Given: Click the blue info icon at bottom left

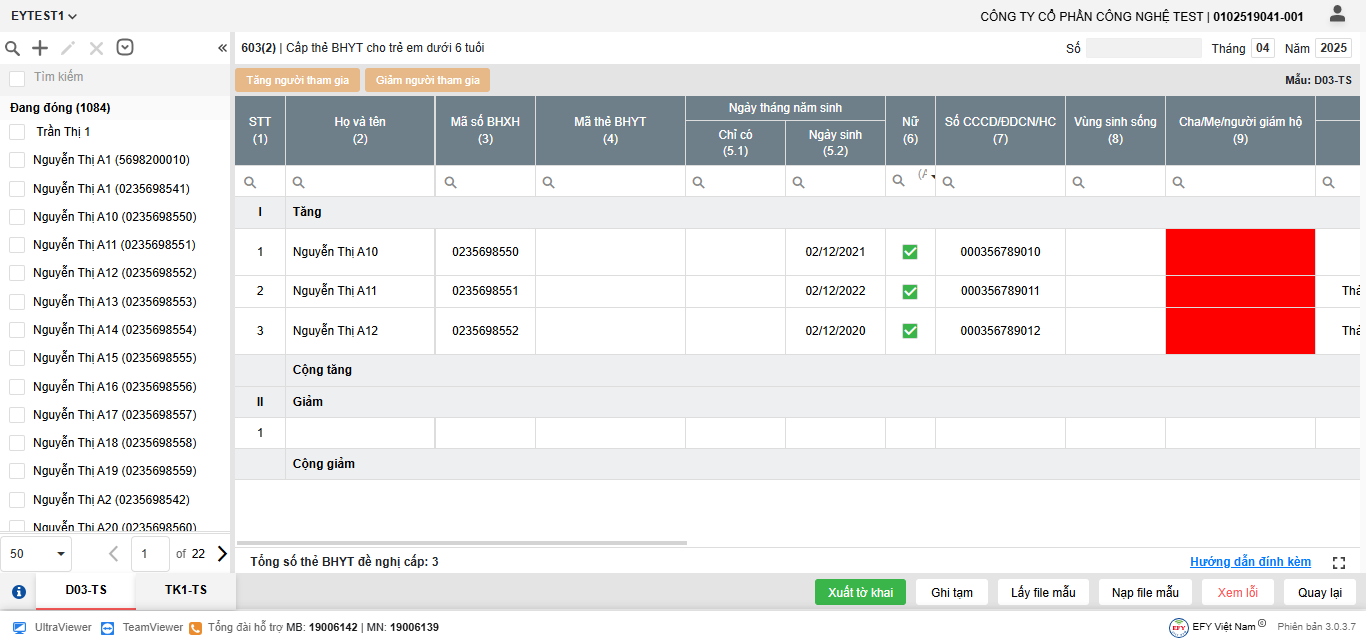Looking at the screenshot, I should 18,591.
